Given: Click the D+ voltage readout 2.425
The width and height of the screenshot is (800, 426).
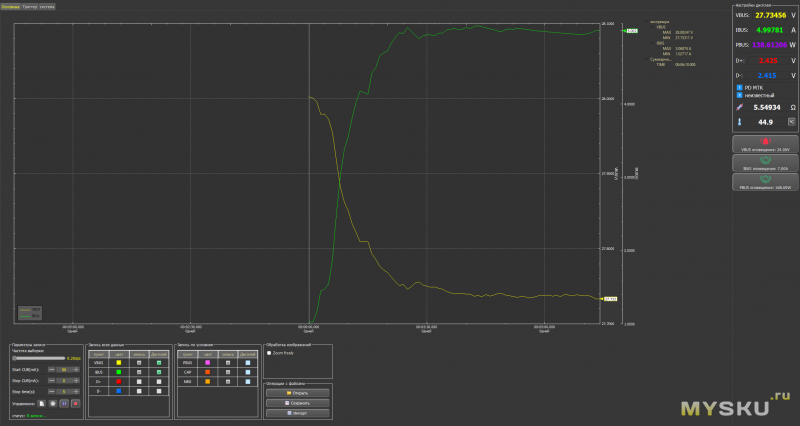Looking at the screenshot, I should click(x=768, y=61).
